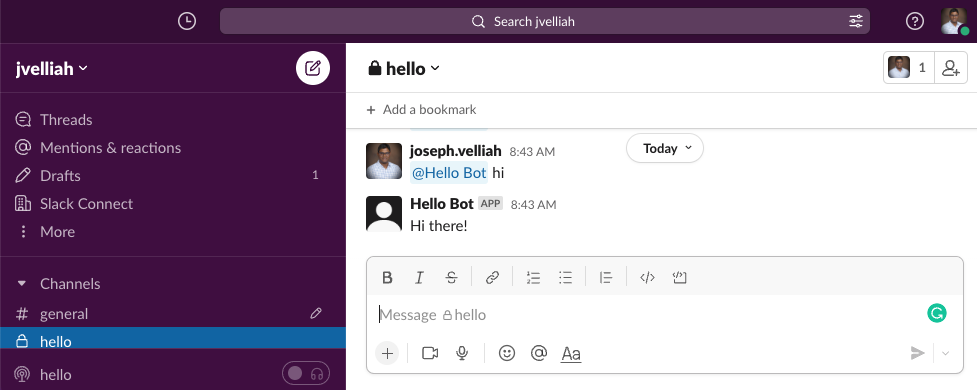This screenshot has width=977, height=390.
Task: Open the help question mark icon
Action: [x=914, y=21]
